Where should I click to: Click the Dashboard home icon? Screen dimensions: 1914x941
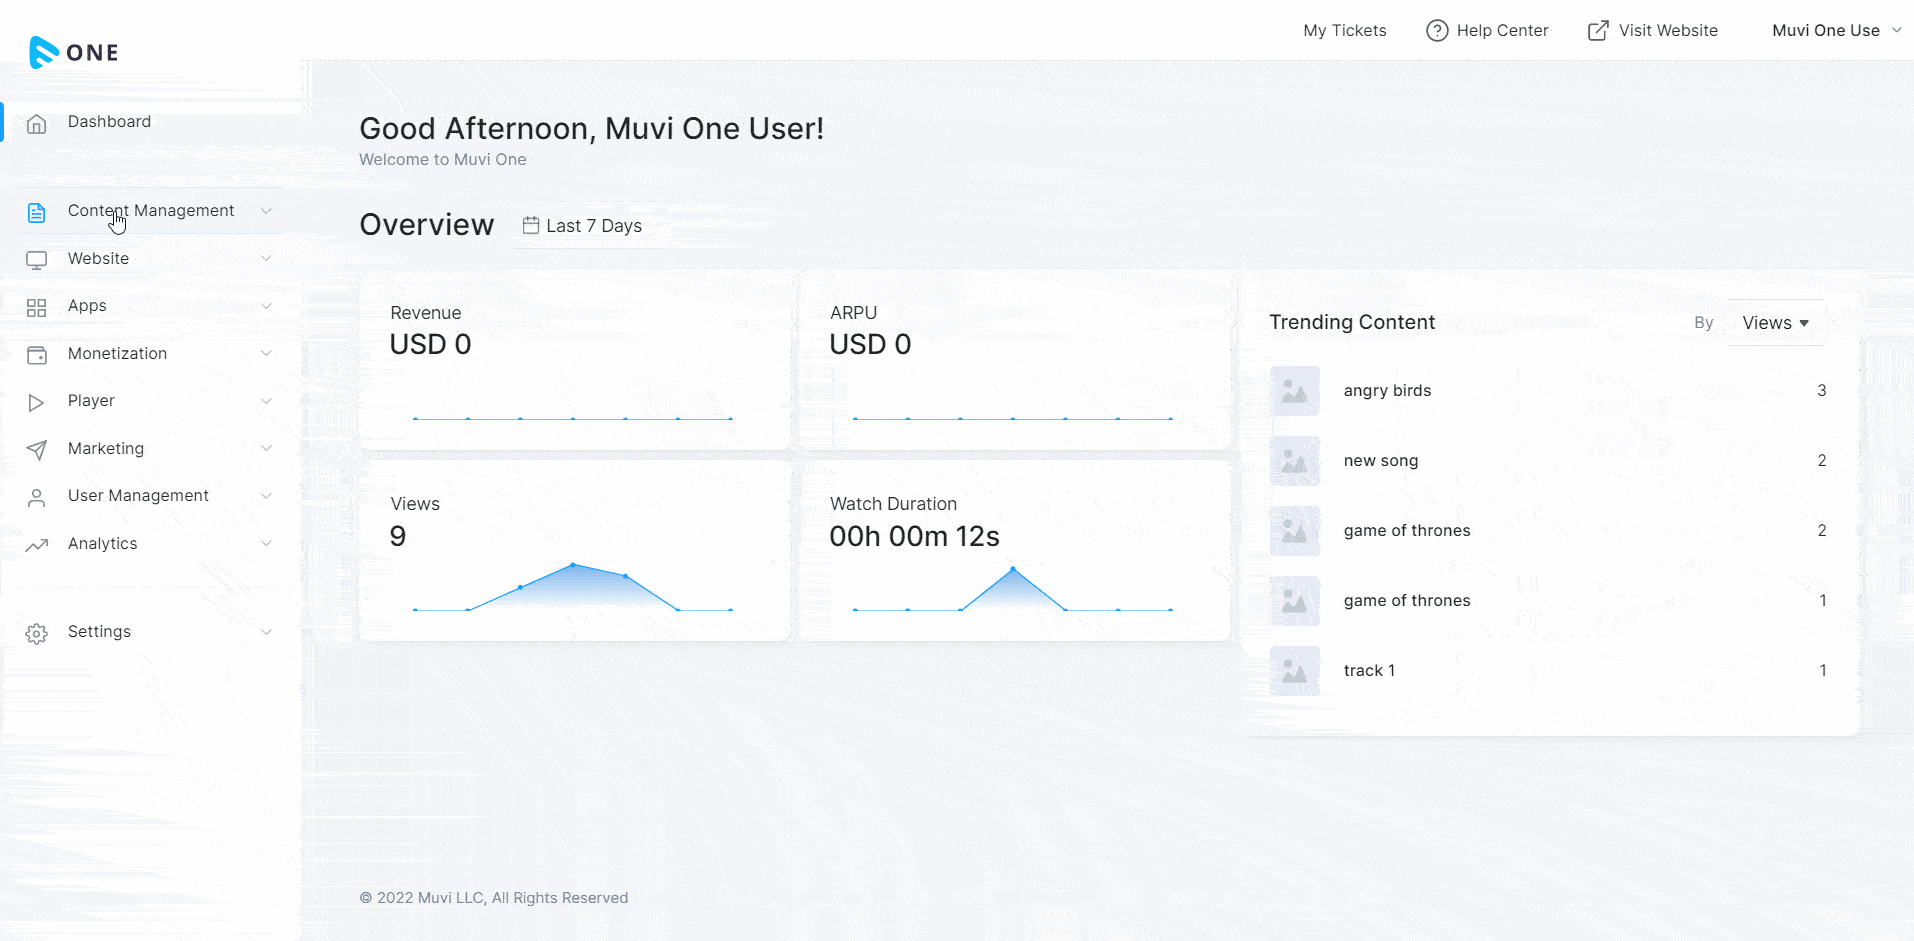(37, 123)
